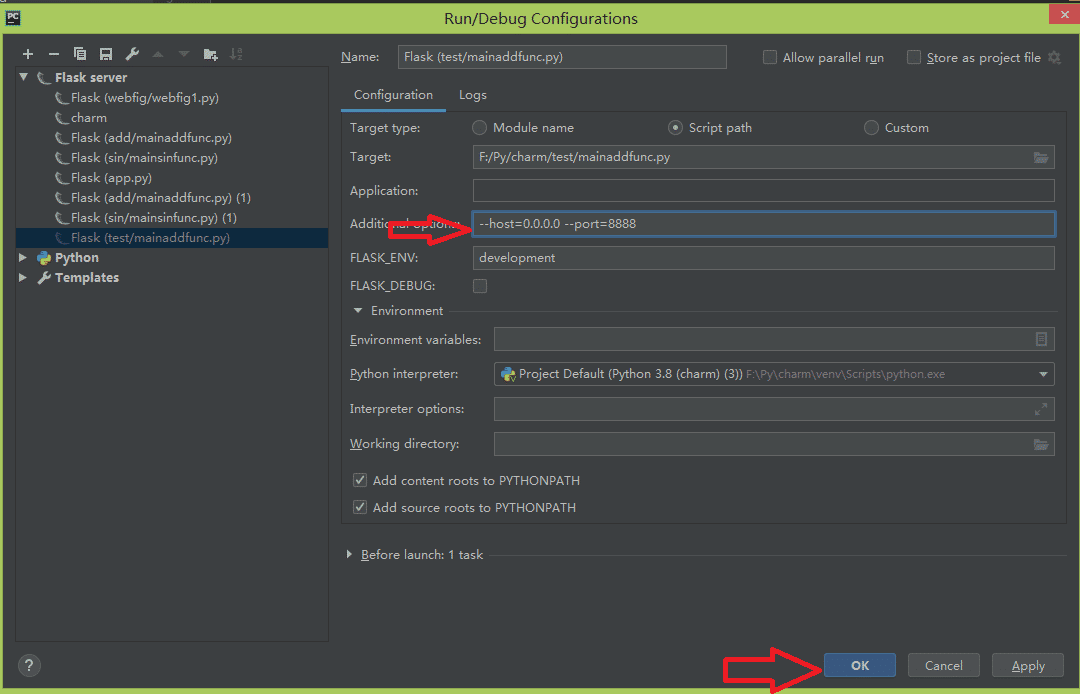The image size is (1080, 694).
Task: Select the Module name radio button
Action: [480, 128]
